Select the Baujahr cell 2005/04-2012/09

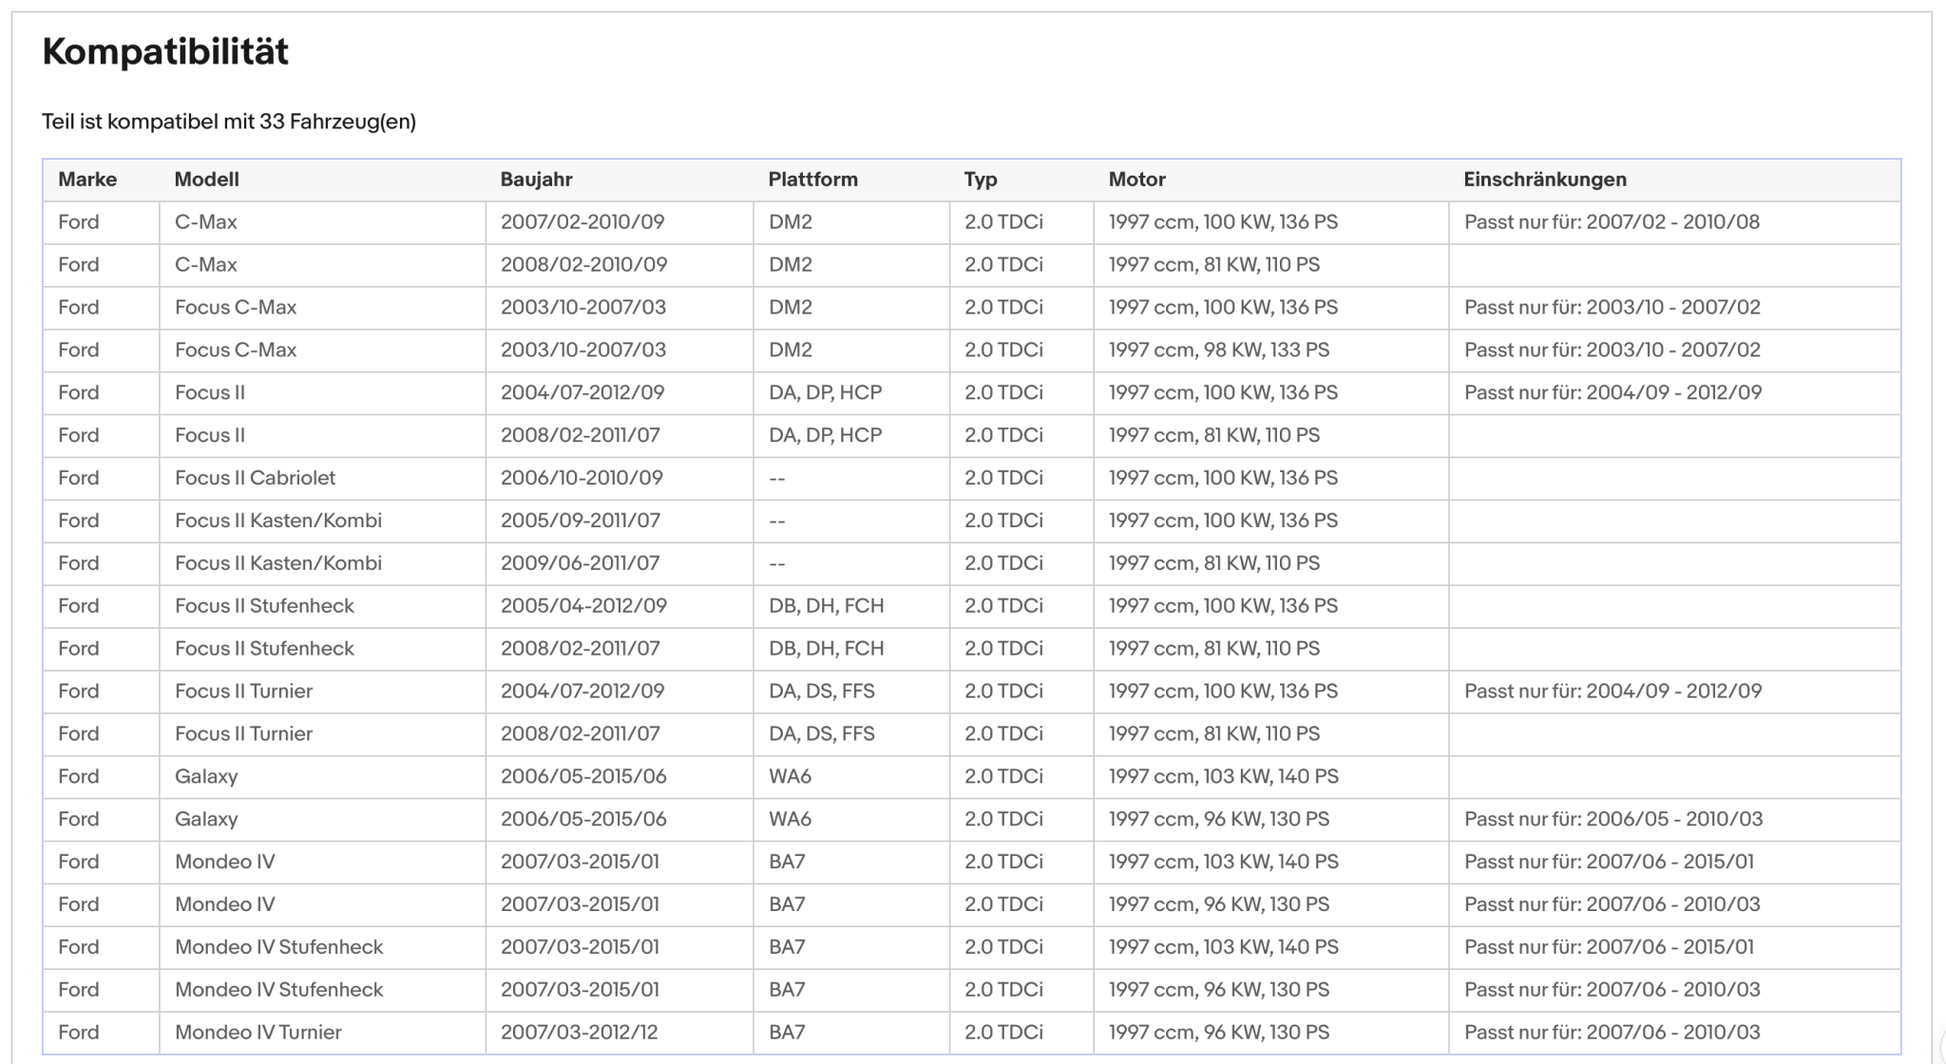[x=583, y=606]
